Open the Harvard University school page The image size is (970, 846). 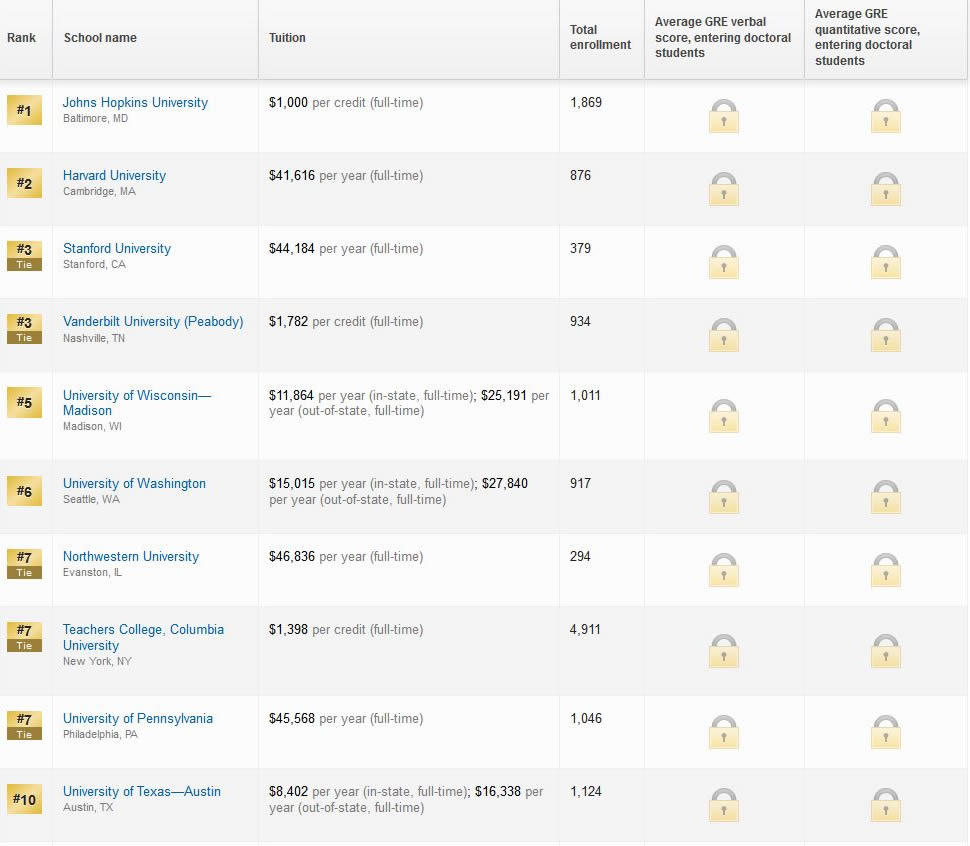click(x=114, y=176)
